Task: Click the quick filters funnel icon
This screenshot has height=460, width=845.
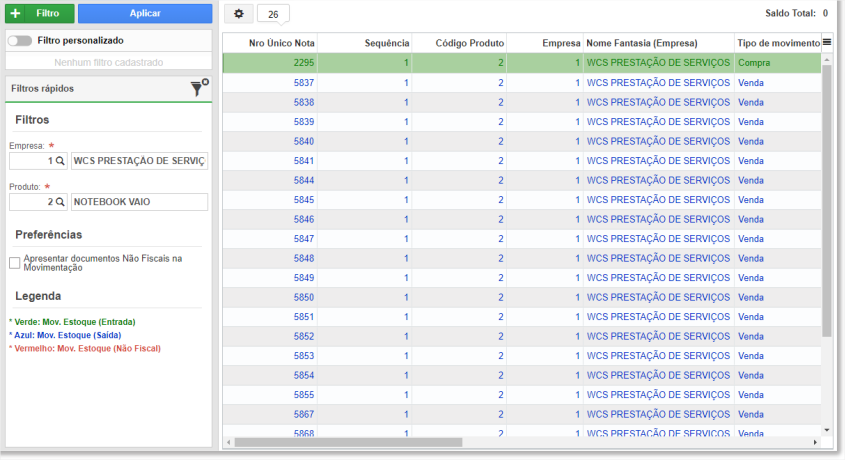Action: (199, 88)
